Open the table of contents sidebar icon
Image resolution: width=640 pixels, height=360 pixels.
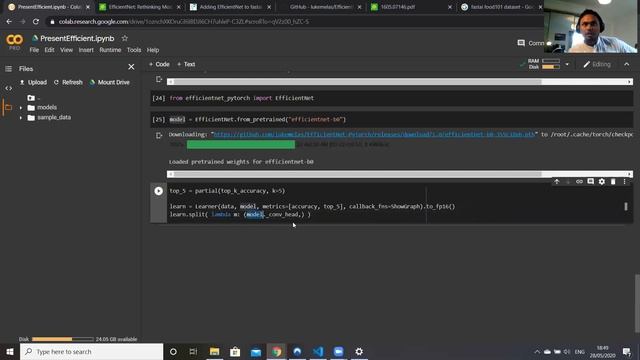coord(8,69)
